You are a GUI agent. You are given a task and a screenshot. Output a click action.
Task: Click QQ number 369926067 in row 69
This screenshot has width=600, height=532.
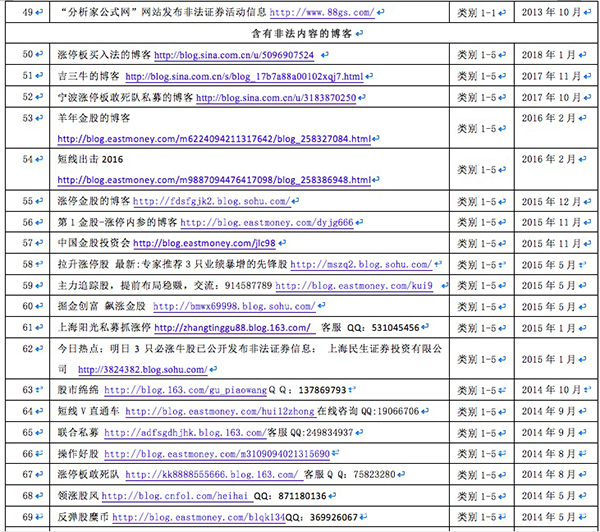click(334, 518)
